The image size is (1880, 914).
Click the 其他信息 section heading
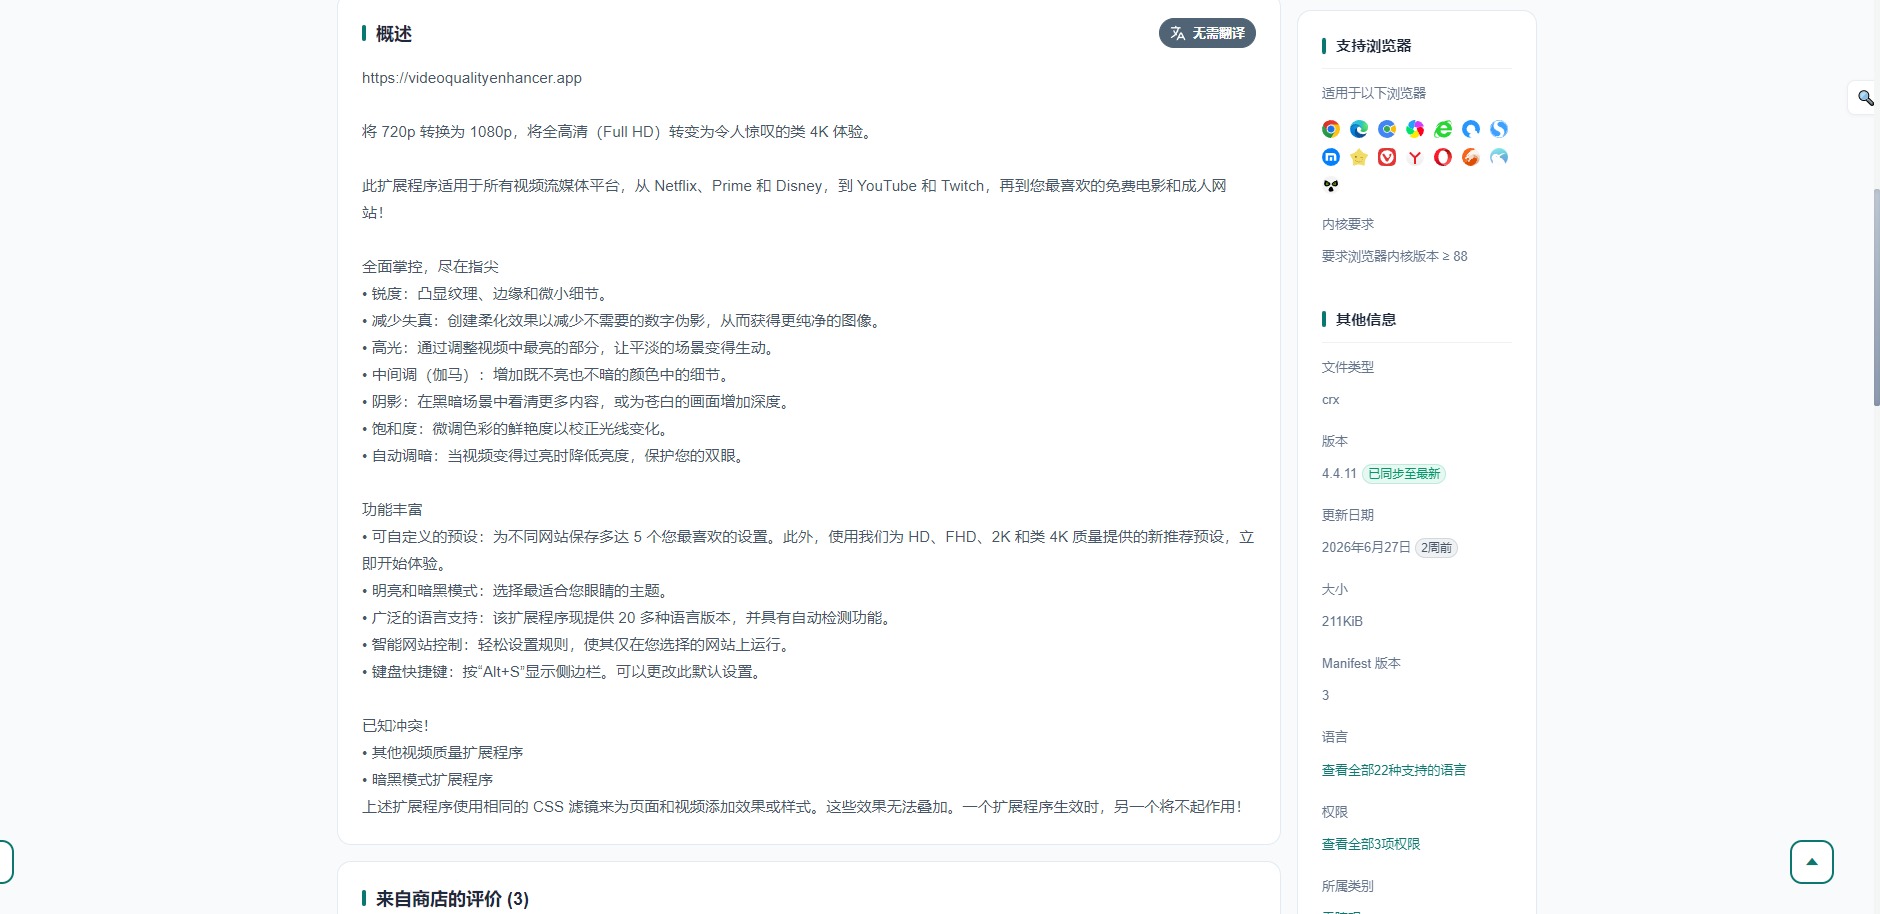(x=1366, y=319)
